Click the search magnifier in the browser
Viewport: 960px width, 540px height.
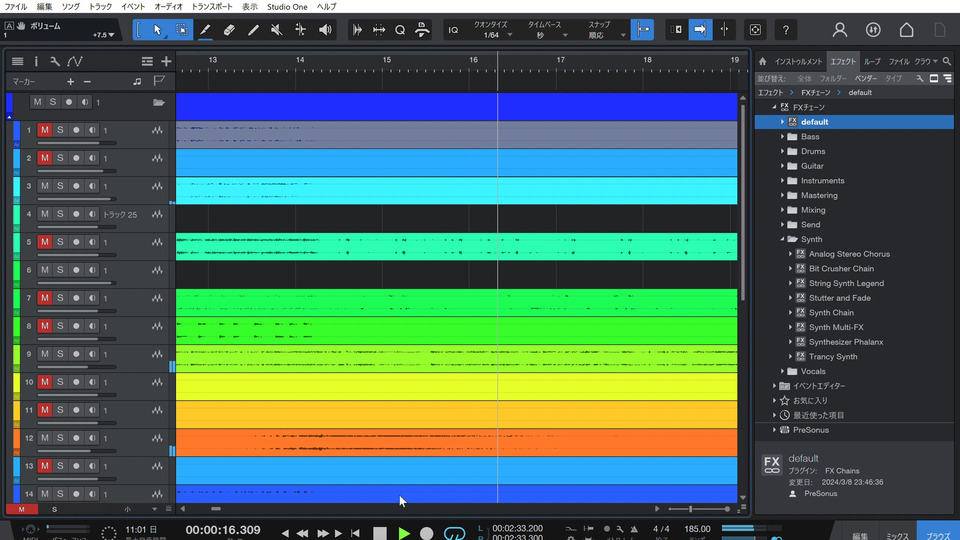click(x=947, y=61)
